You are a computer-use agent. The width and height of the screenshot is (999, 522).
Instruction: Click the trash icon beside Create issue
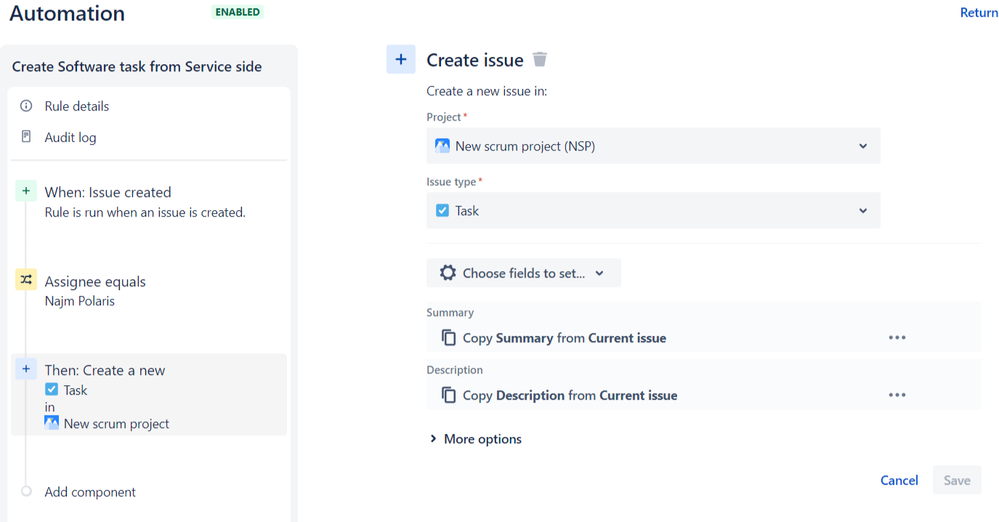point(540,60)
